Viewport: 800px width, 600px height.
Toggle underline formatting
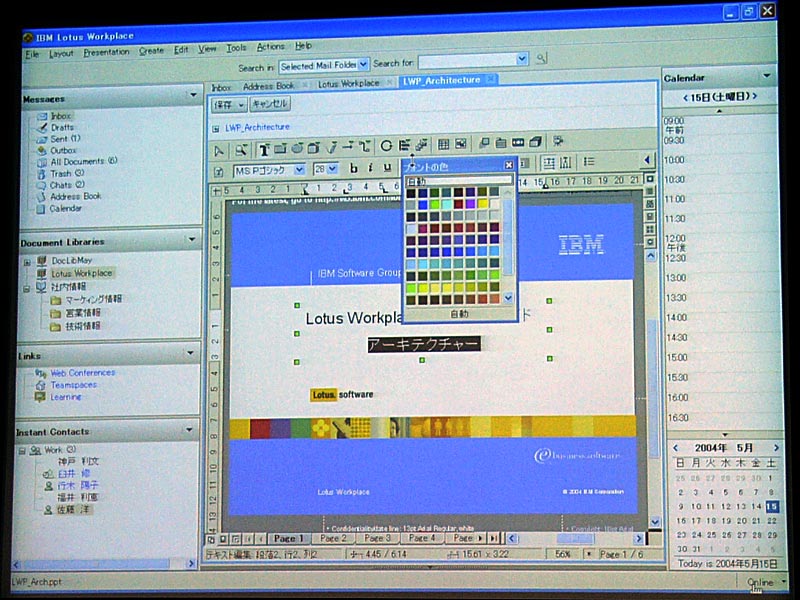(x=387, y=166)
